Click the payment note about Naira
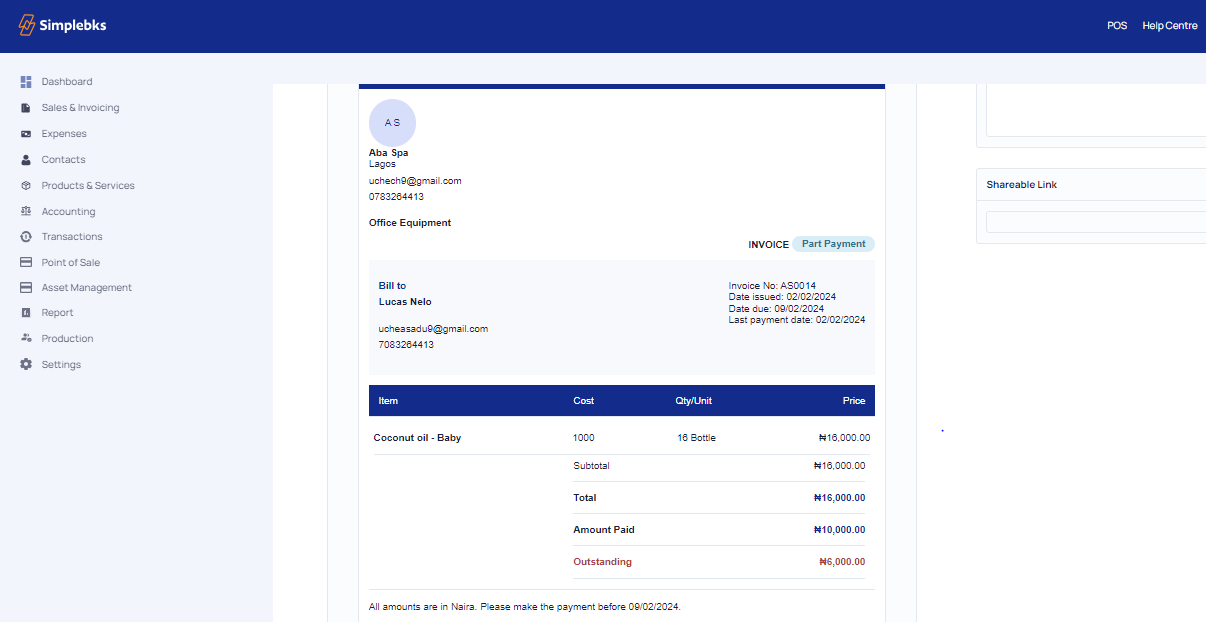 click(524, 607)
